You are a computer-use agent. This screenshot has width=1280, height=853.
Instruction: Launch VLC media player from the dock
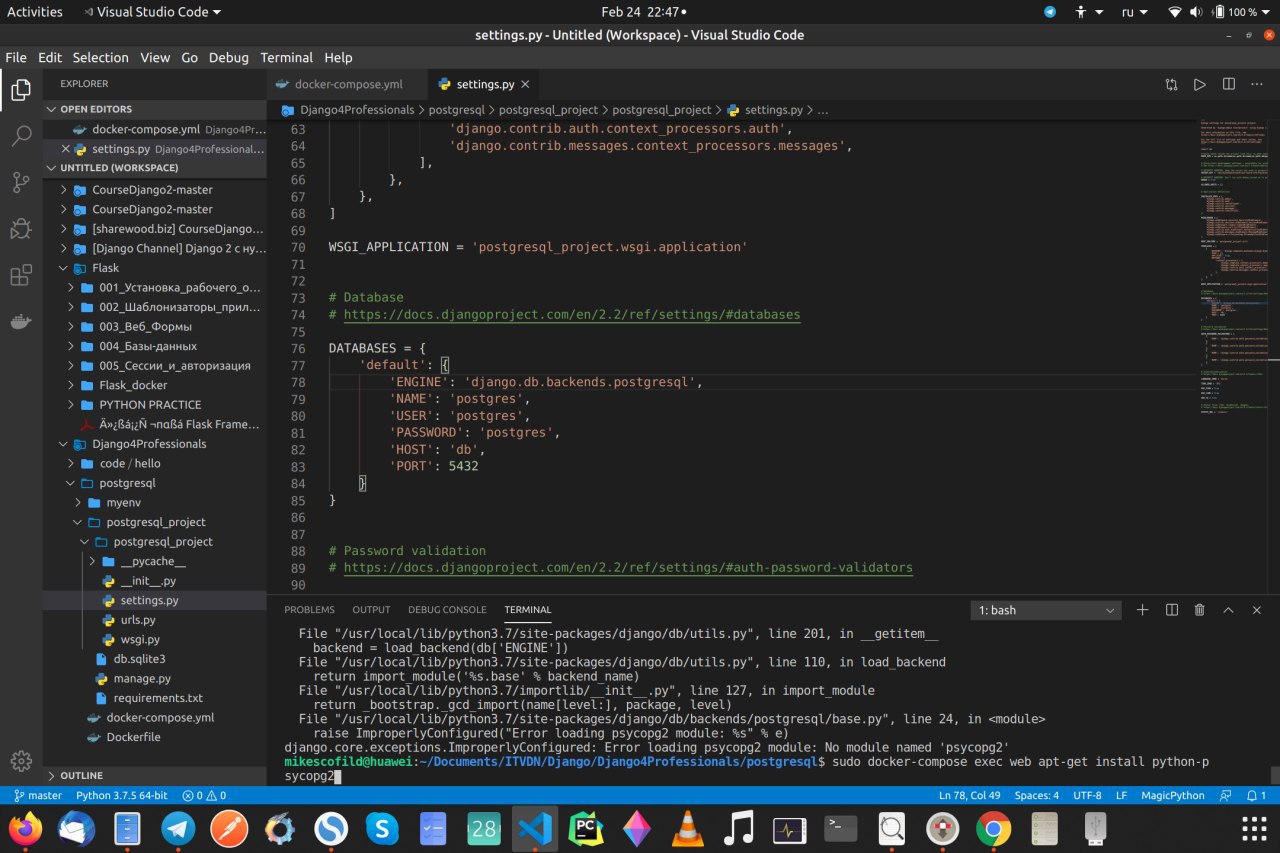(687, 829)
